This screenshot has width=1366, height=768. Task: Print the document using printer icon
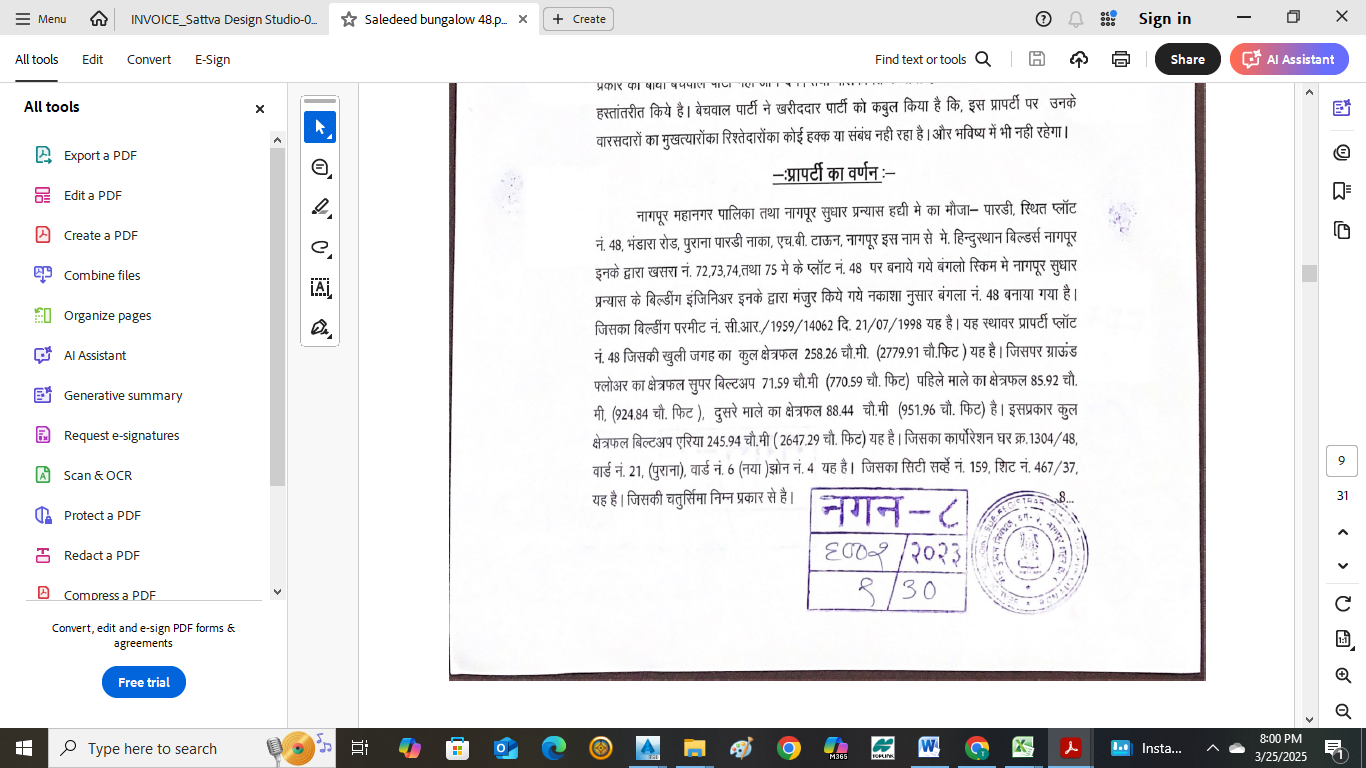pyautogui.click(x=1121, y=59)
